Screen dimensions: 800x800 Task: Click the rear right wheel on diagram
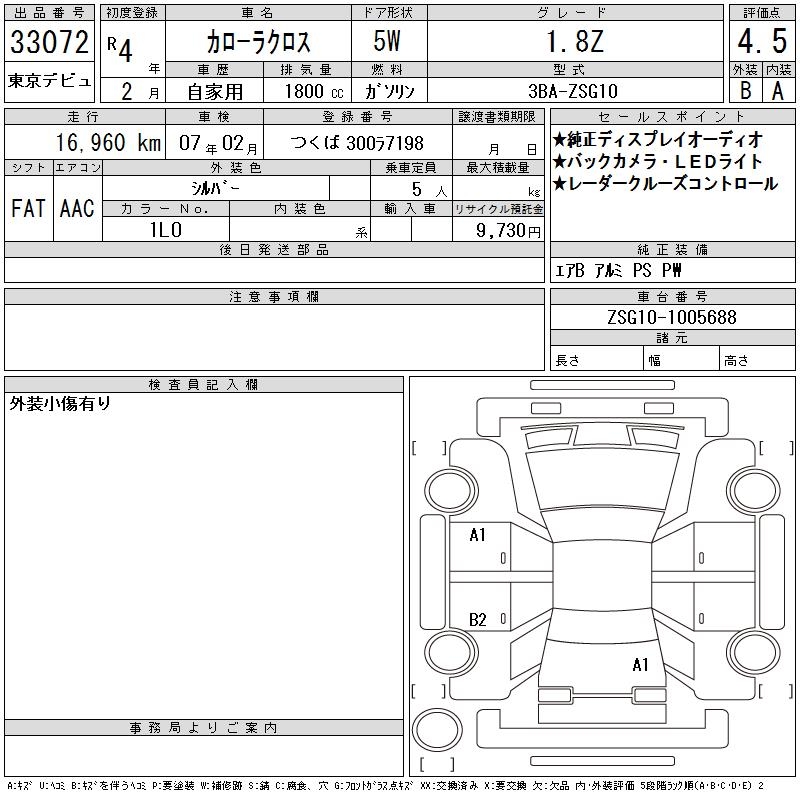click(x=754, y=652)
